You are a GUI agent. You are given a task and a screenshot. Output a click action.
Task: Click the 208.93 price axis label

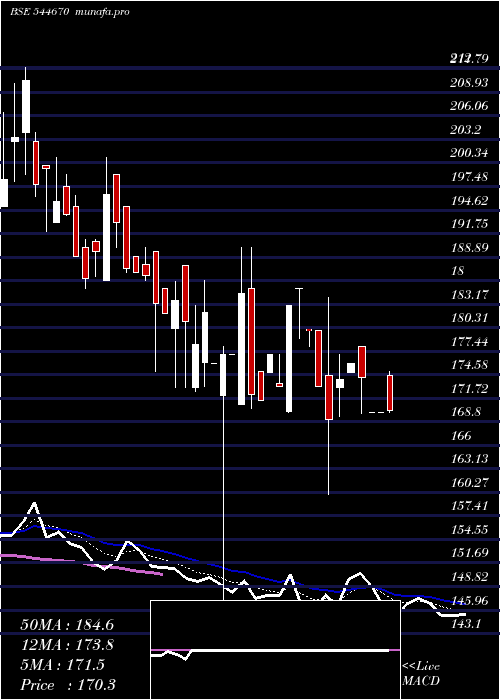click(469, 83)
